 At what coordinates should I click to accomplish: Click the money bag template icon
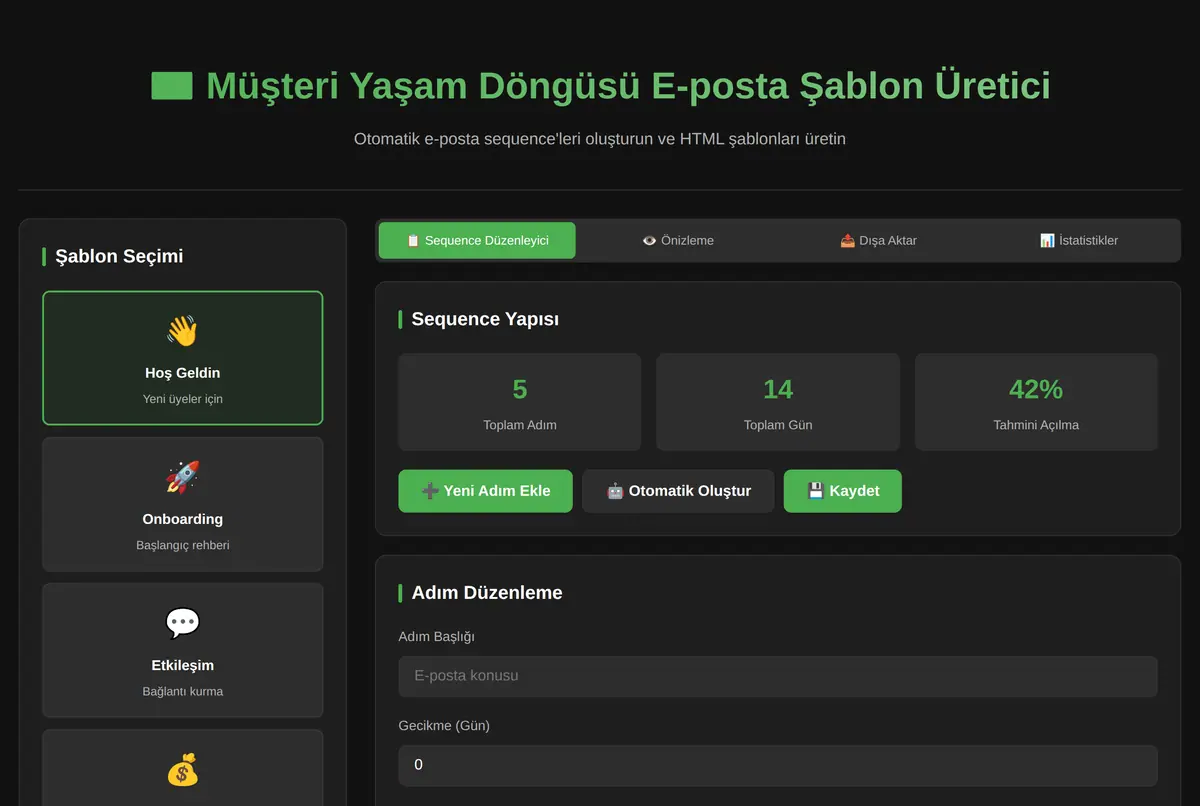(182, 769)
